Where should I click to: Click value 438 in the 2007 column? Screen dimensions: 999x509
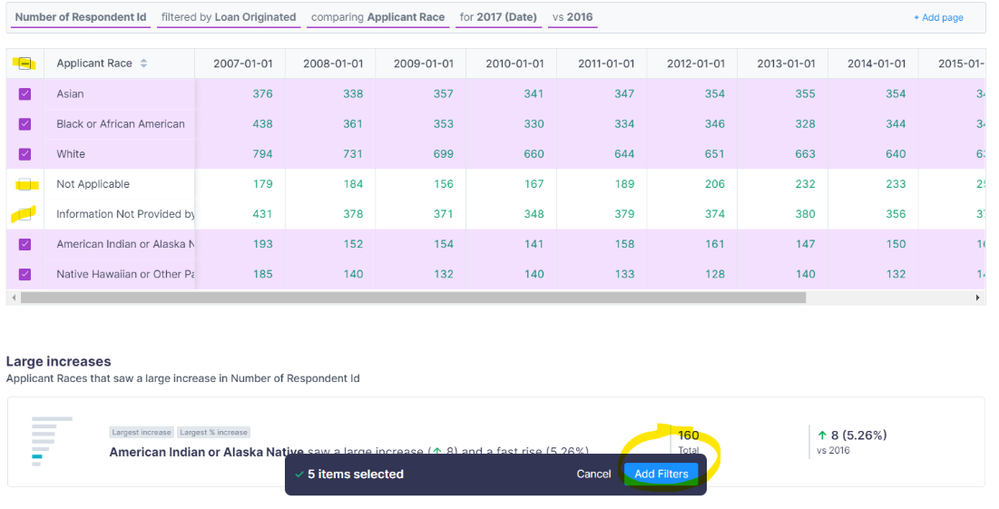pyautogui.click(x=262, y=124)
